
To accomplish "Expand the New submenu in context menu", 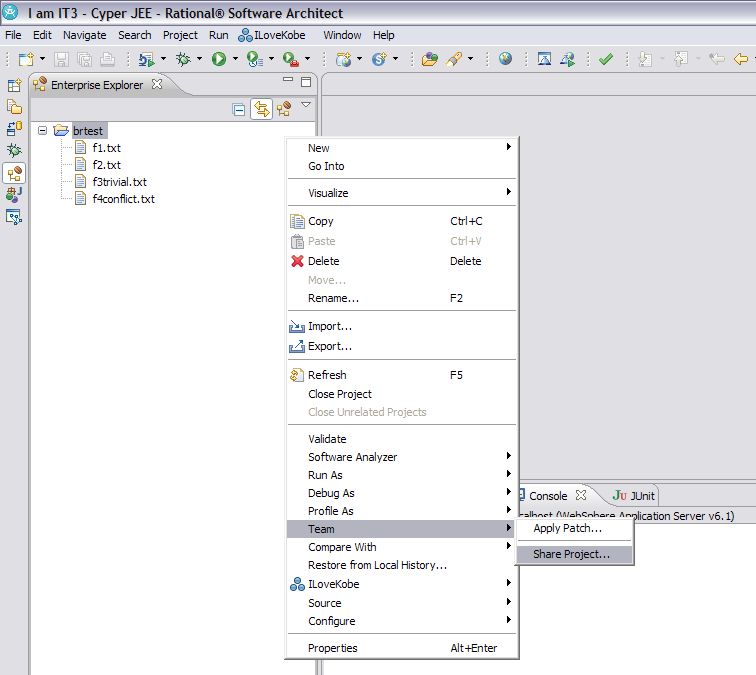I will [x=402, y=148].
